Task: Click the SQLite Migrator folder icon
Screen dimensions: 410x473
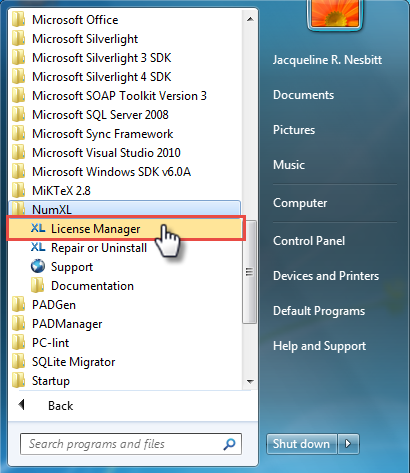Action: pos(19,362)
